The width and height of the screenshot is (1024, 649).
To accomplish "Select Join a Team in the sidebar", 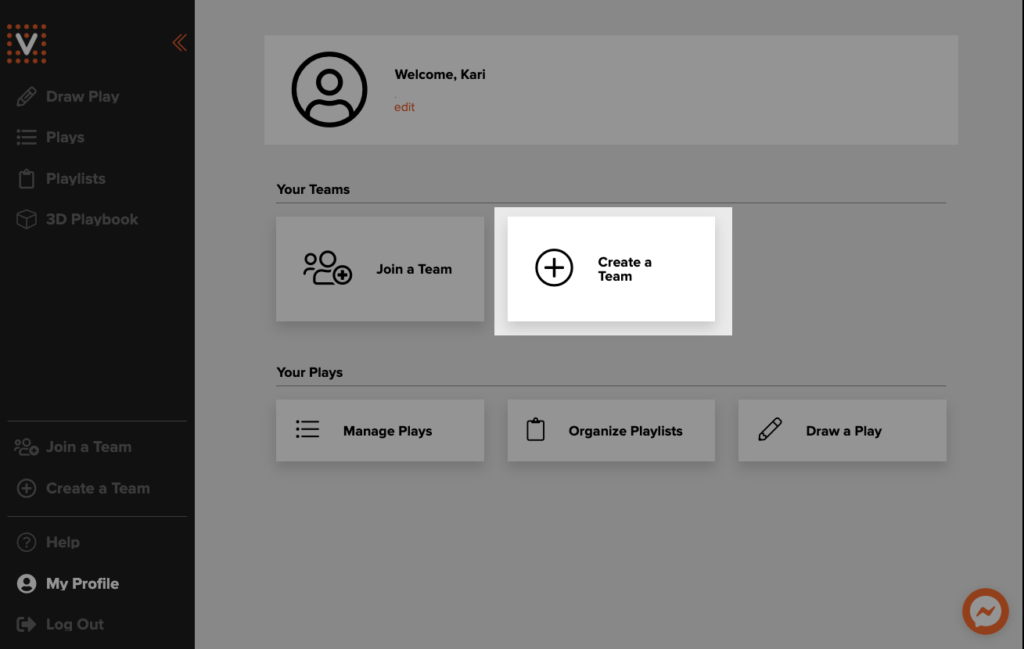I will coord(89,447).
